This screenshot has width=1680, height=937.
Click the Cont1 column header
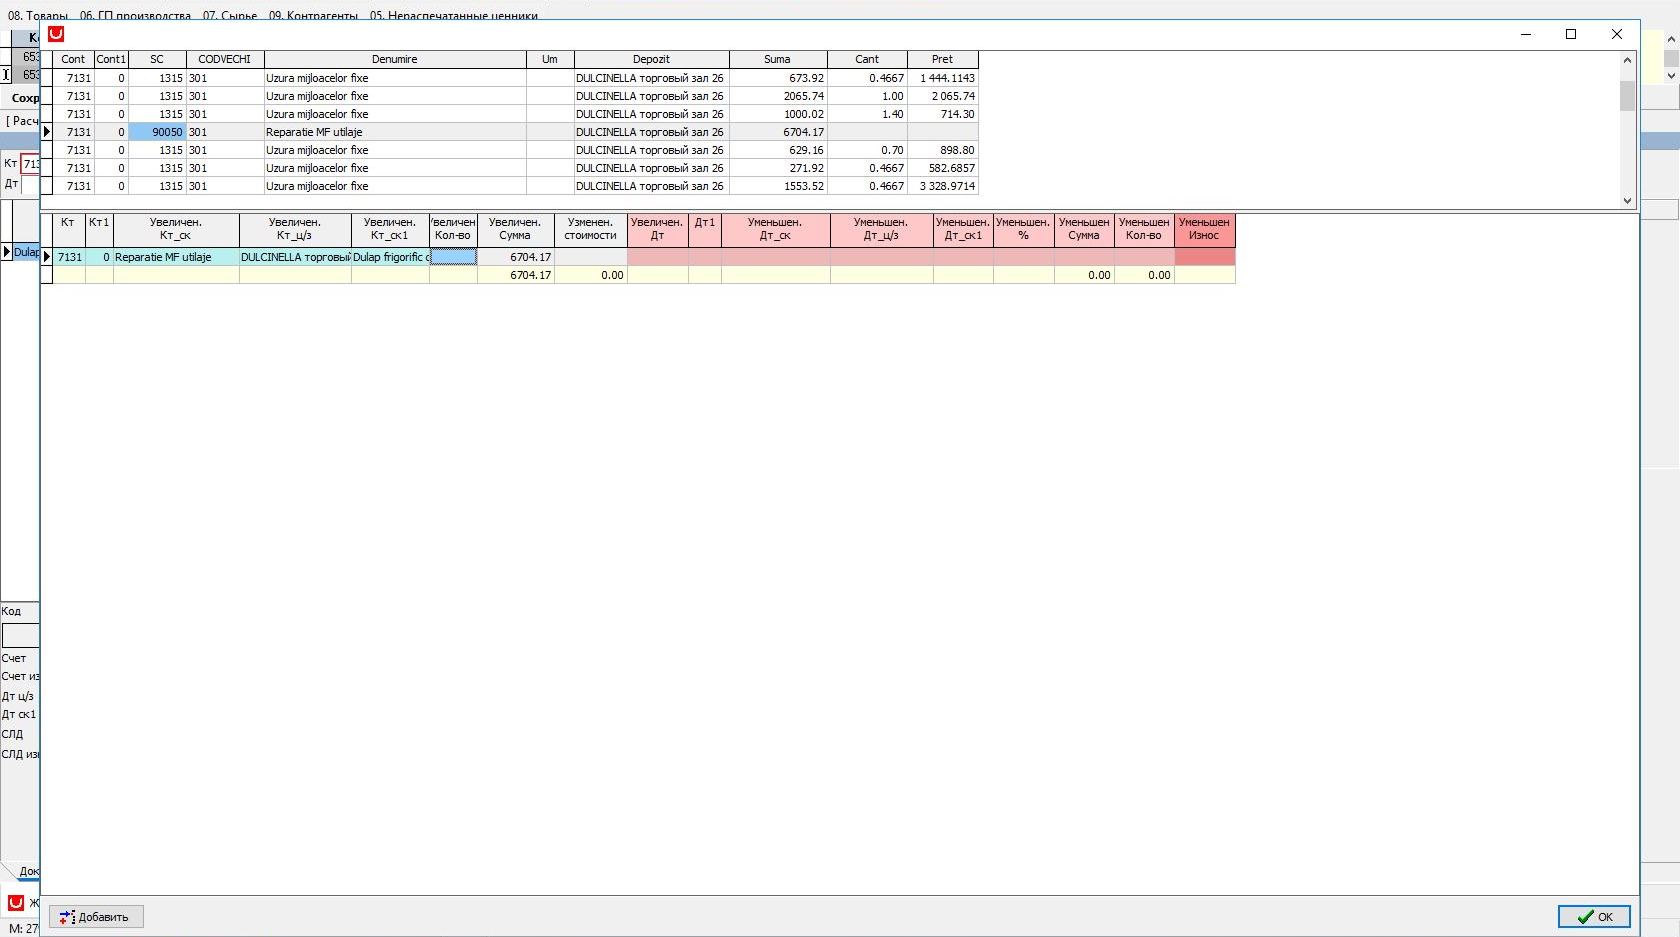(x=111, y=60)
